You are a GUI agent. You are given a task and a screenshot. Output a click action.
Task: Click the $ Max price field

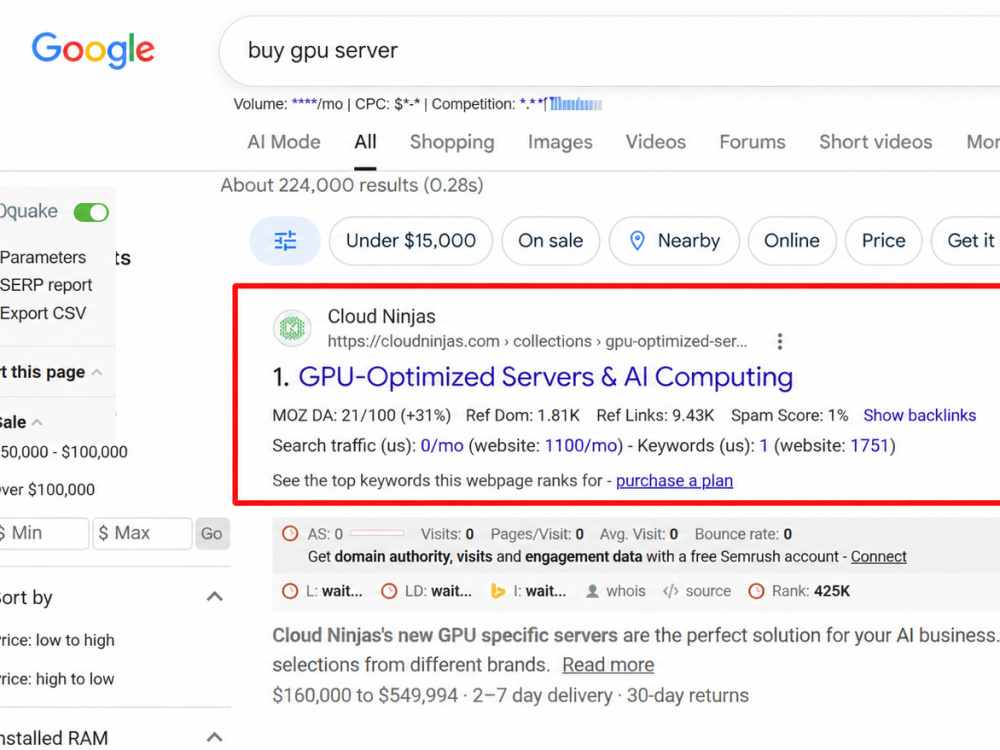pos(142,533)
